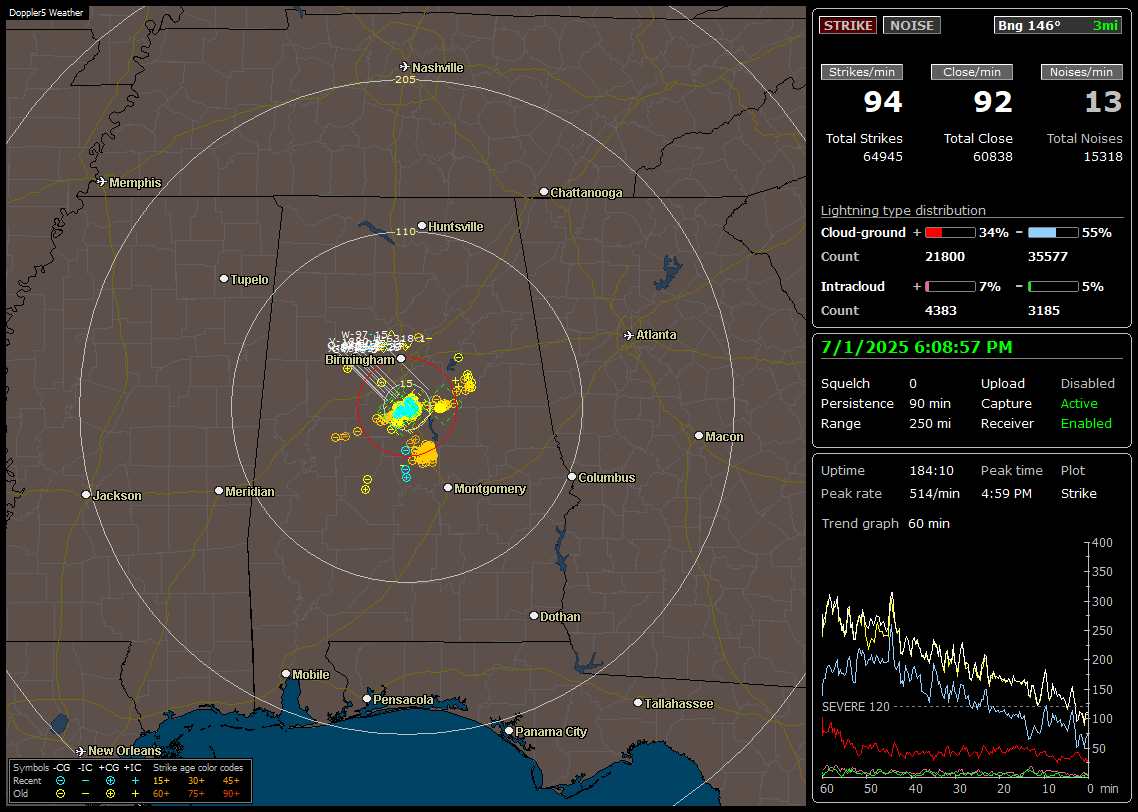Click the Total Noises count 15318
Screen dimensions: 1138x812
pos(1102,156)
